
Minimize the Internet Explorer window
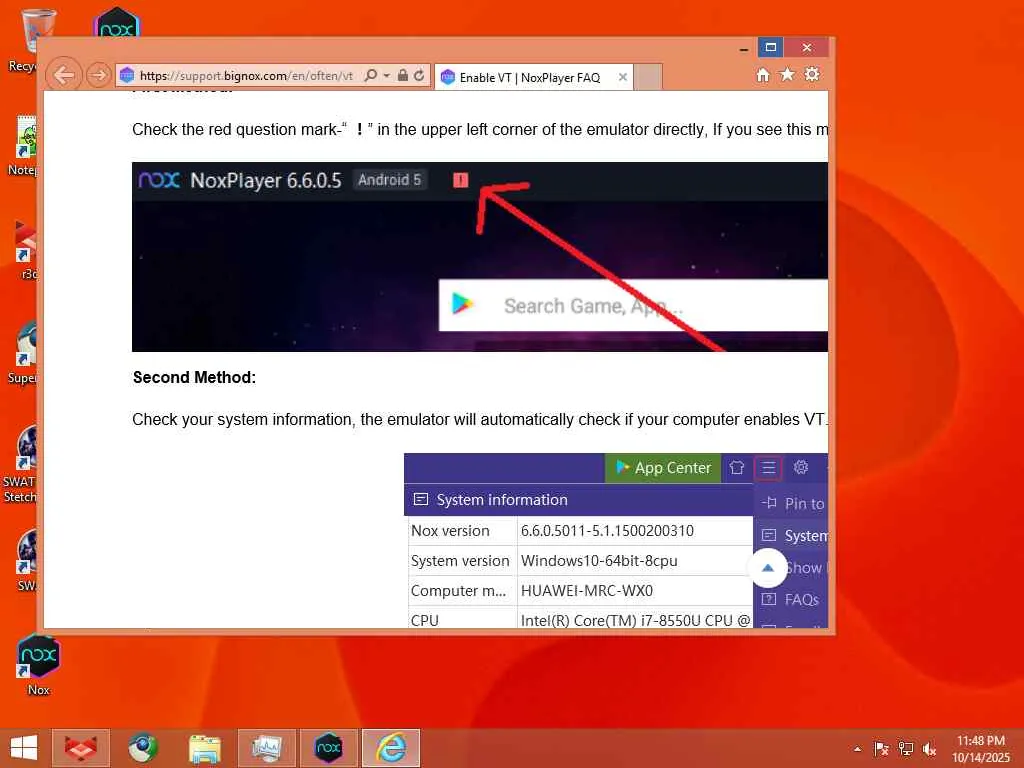tap(744, 48)
